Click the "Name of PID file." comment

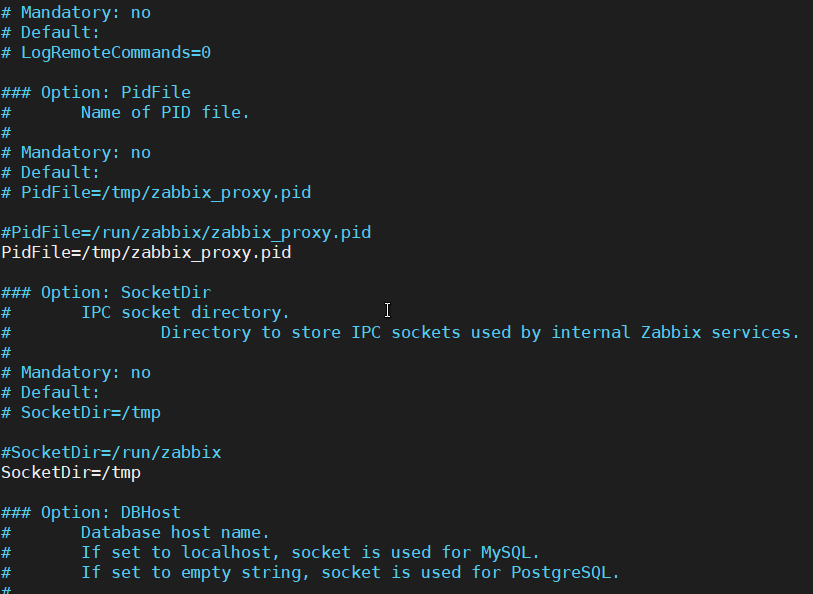(165, 112)
